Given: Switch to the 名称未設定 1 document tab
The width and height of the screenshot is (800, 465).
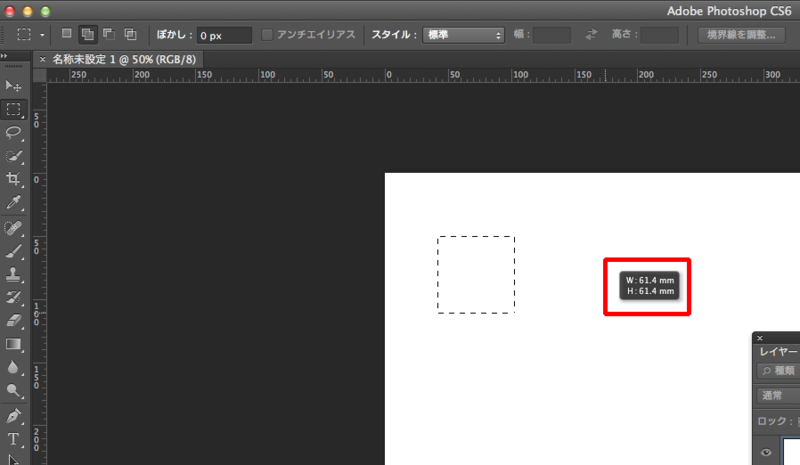Looking at the screenshot, I should 124,59.
